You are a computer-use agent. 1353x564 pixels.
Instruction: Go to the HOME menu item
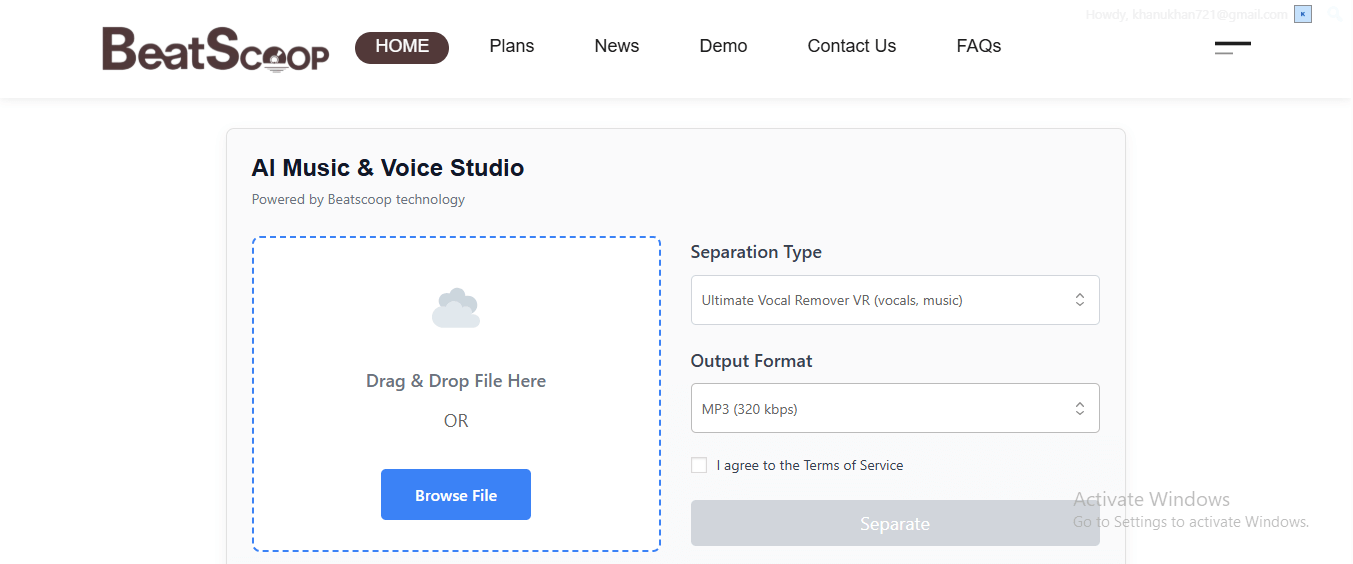click(x=402, y=47)
